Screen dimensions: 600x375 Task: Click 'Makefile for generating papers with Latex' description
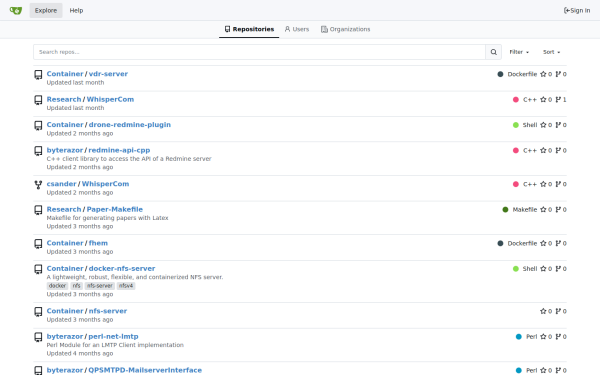tap(108, 218)
